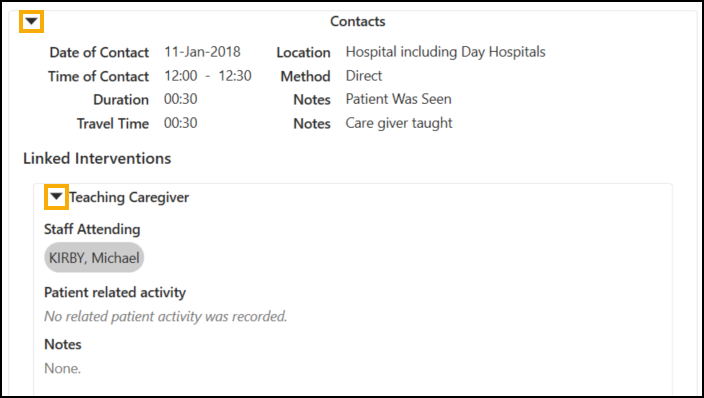This screenshot has height=398, width=704.
Task: Click the Hospital including Day Hospitals location
Action: click(x=445, y=52)
